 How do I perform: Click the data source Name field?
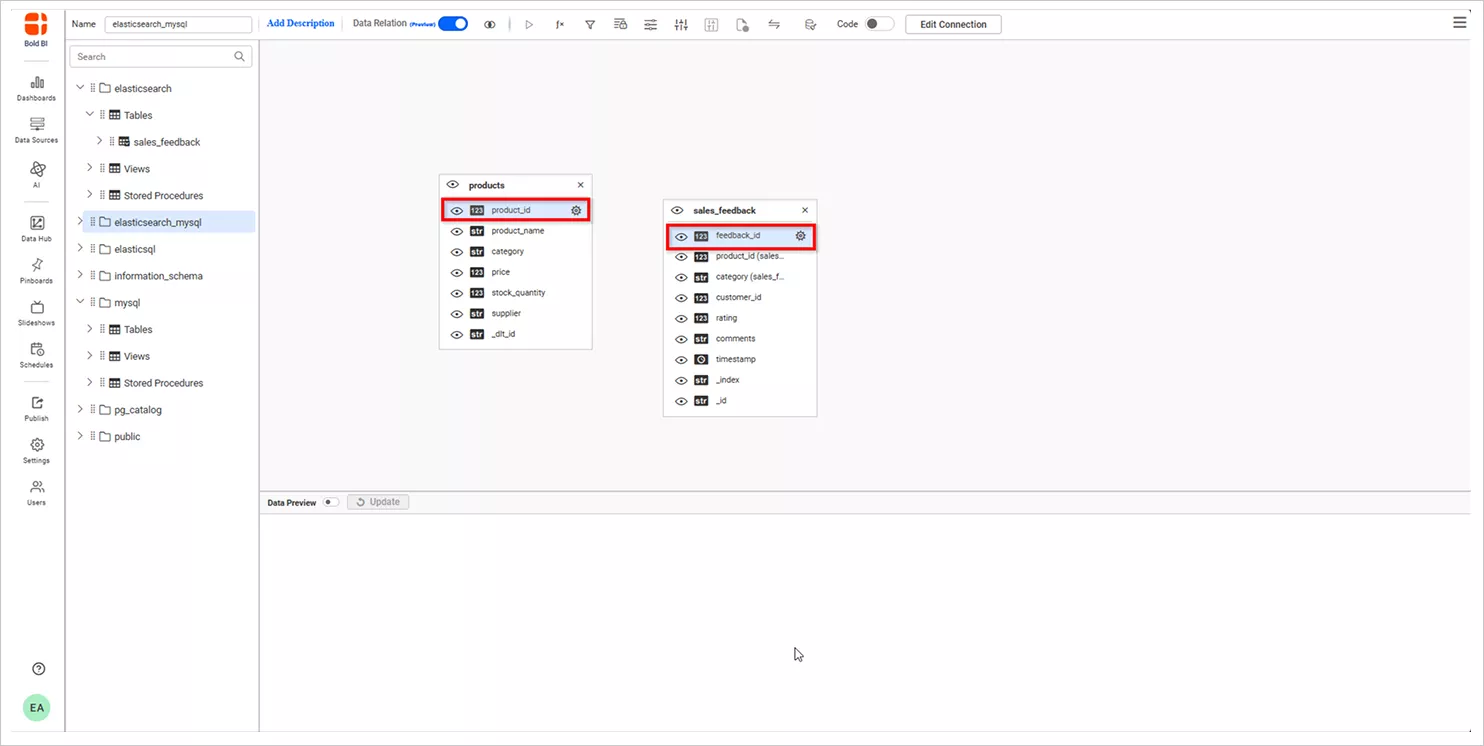[x=178, y=24]
